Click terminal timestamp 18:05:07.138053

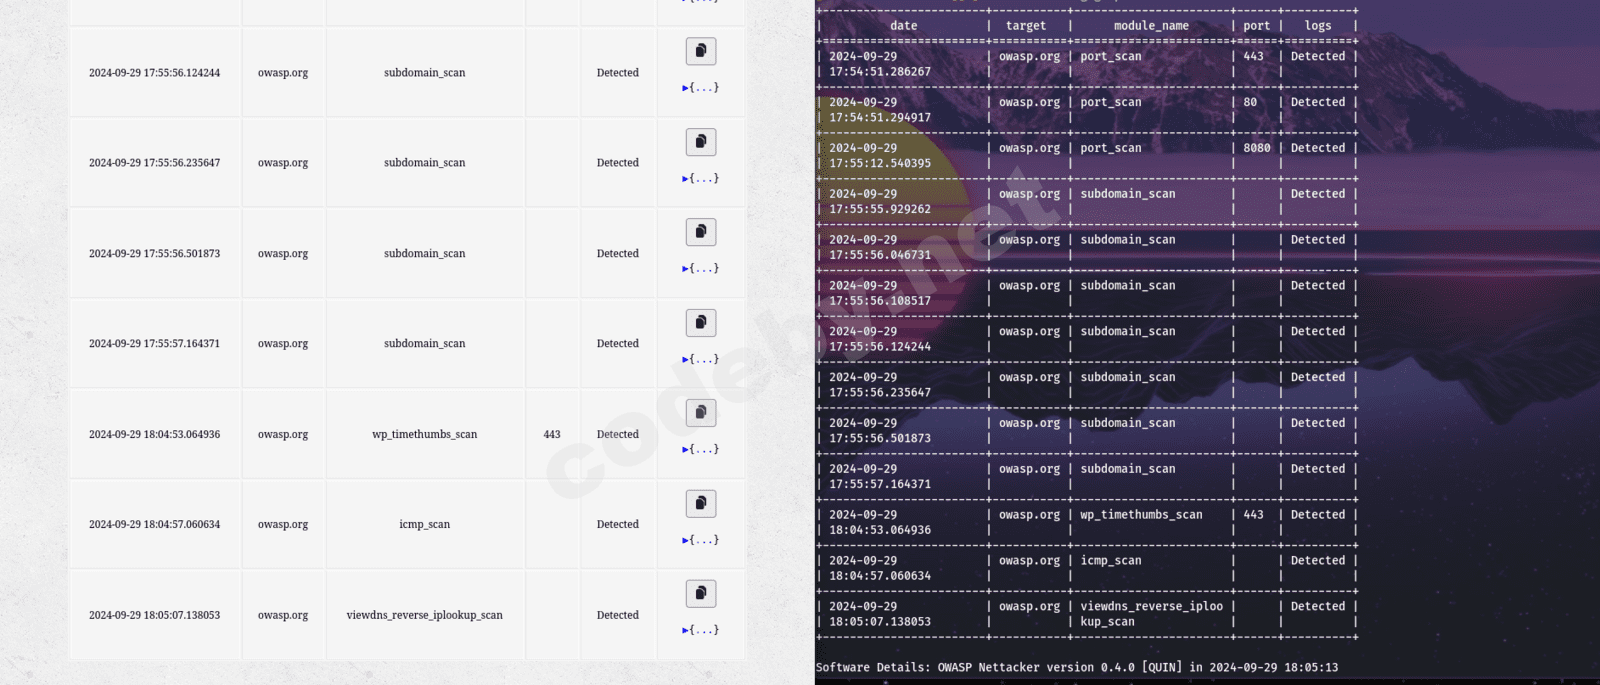pos(880,622)
